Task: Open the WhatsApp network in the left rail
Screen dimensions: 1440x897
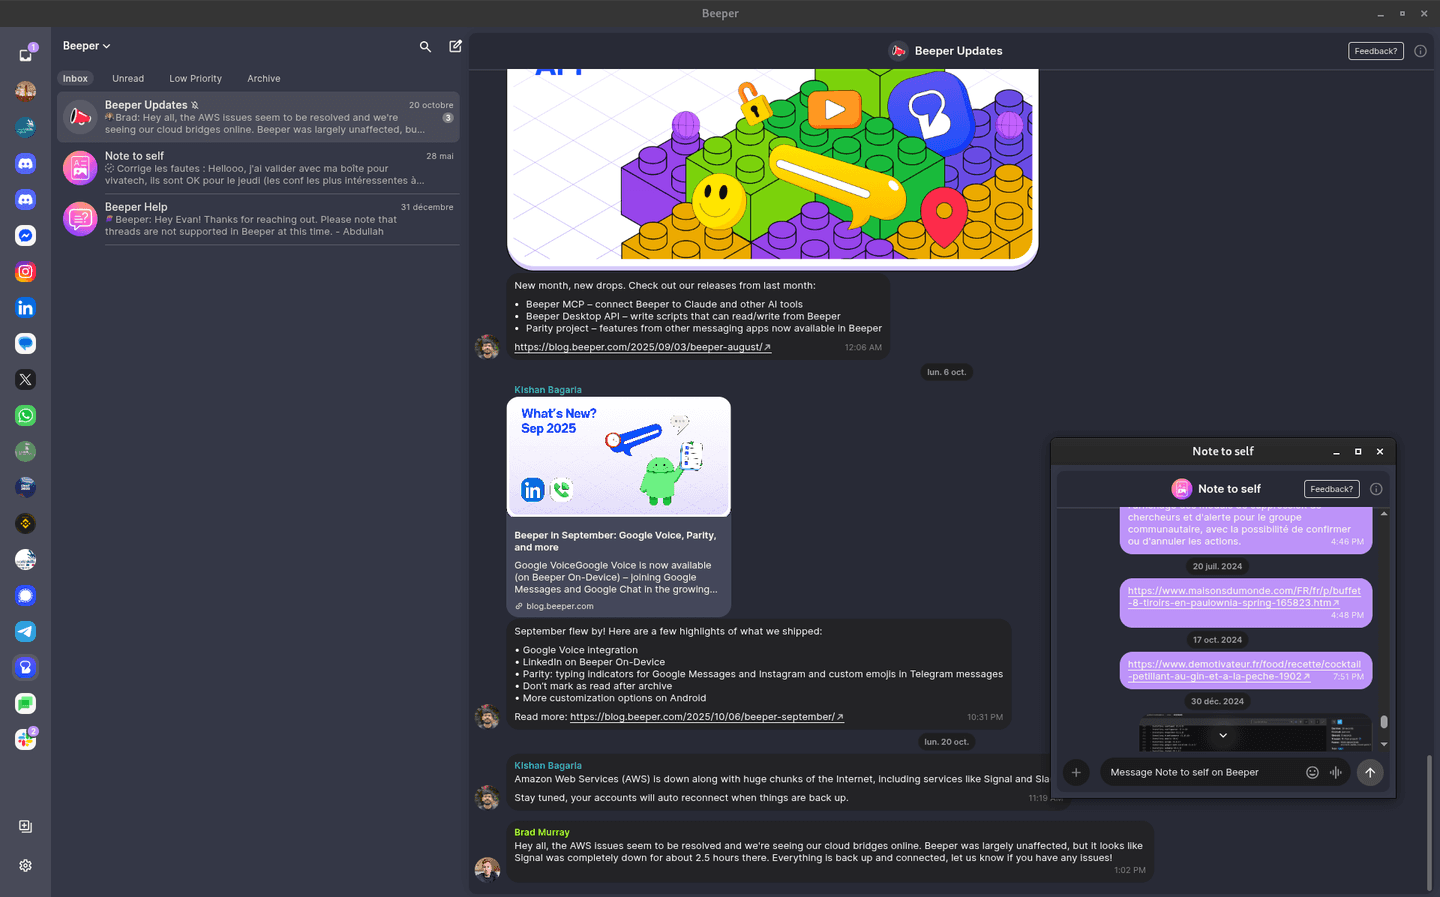Action: [25, 415]
